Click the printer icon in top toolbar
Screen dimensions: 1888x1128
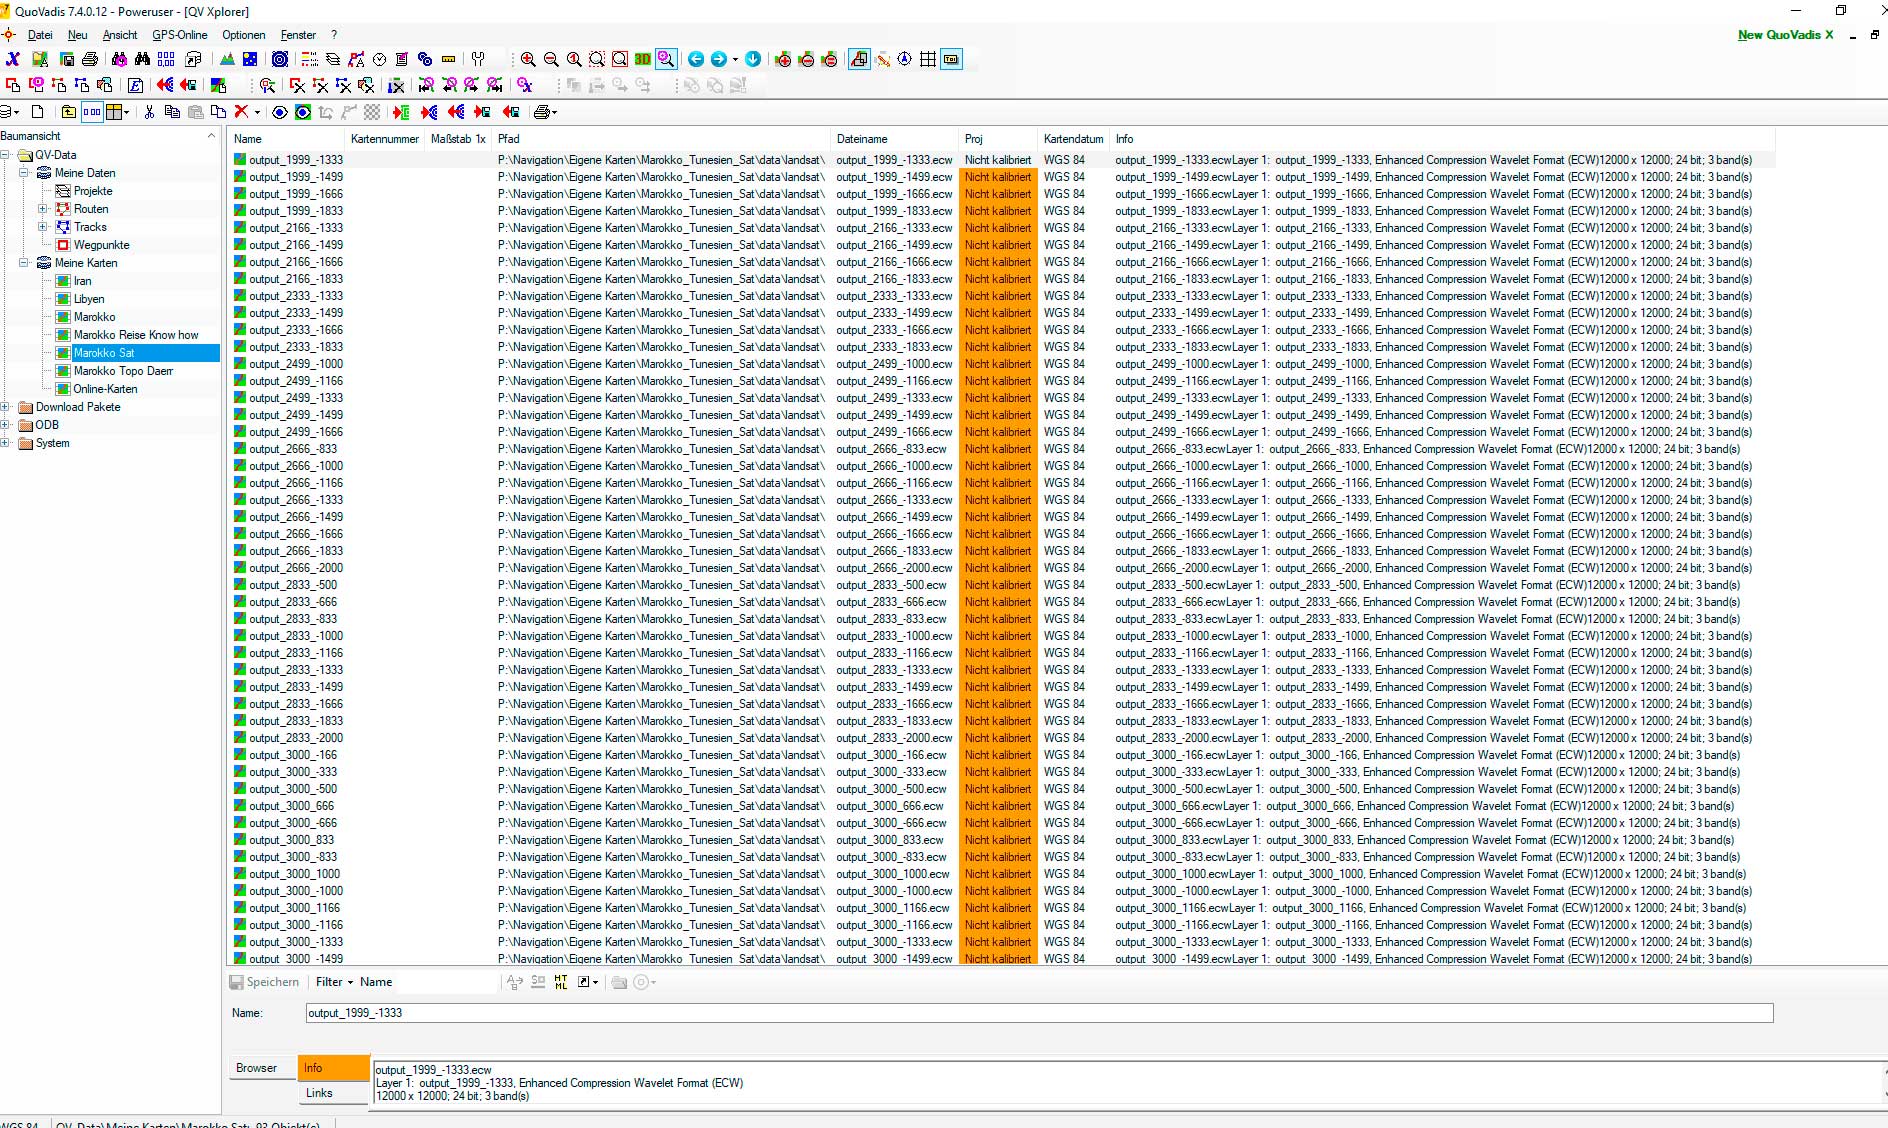click(x=90, y=60)
